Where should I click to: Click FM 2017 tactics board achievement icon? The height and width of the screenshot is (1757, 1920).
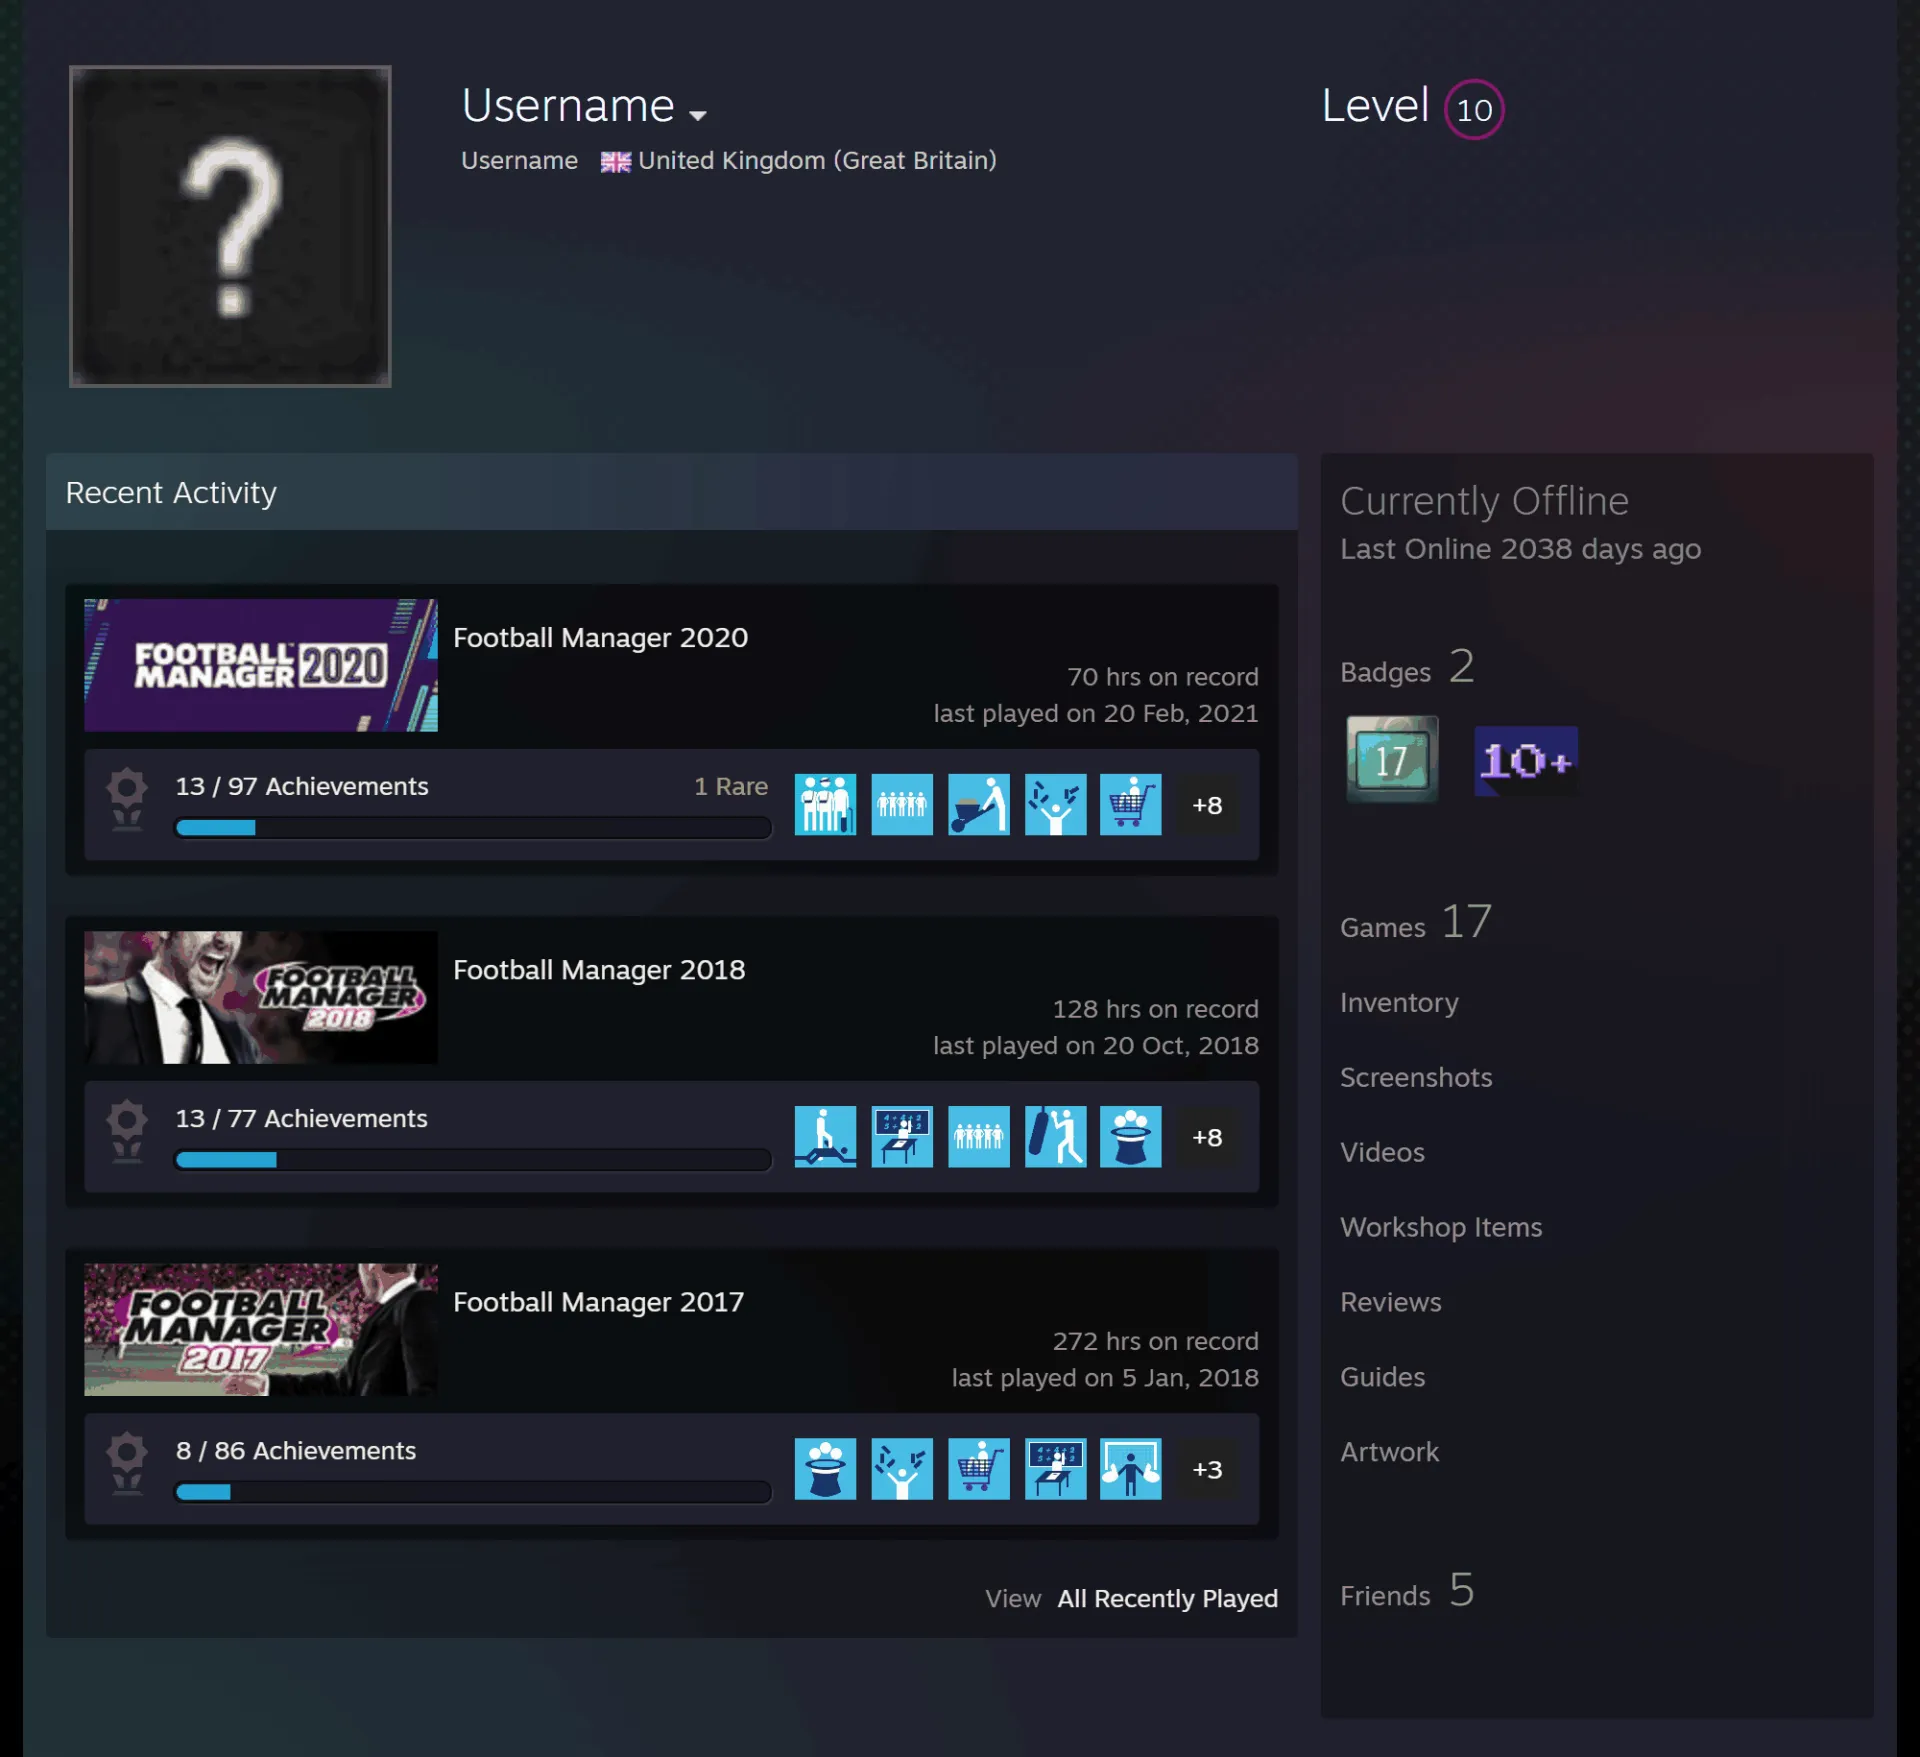coord(1055,1468)
